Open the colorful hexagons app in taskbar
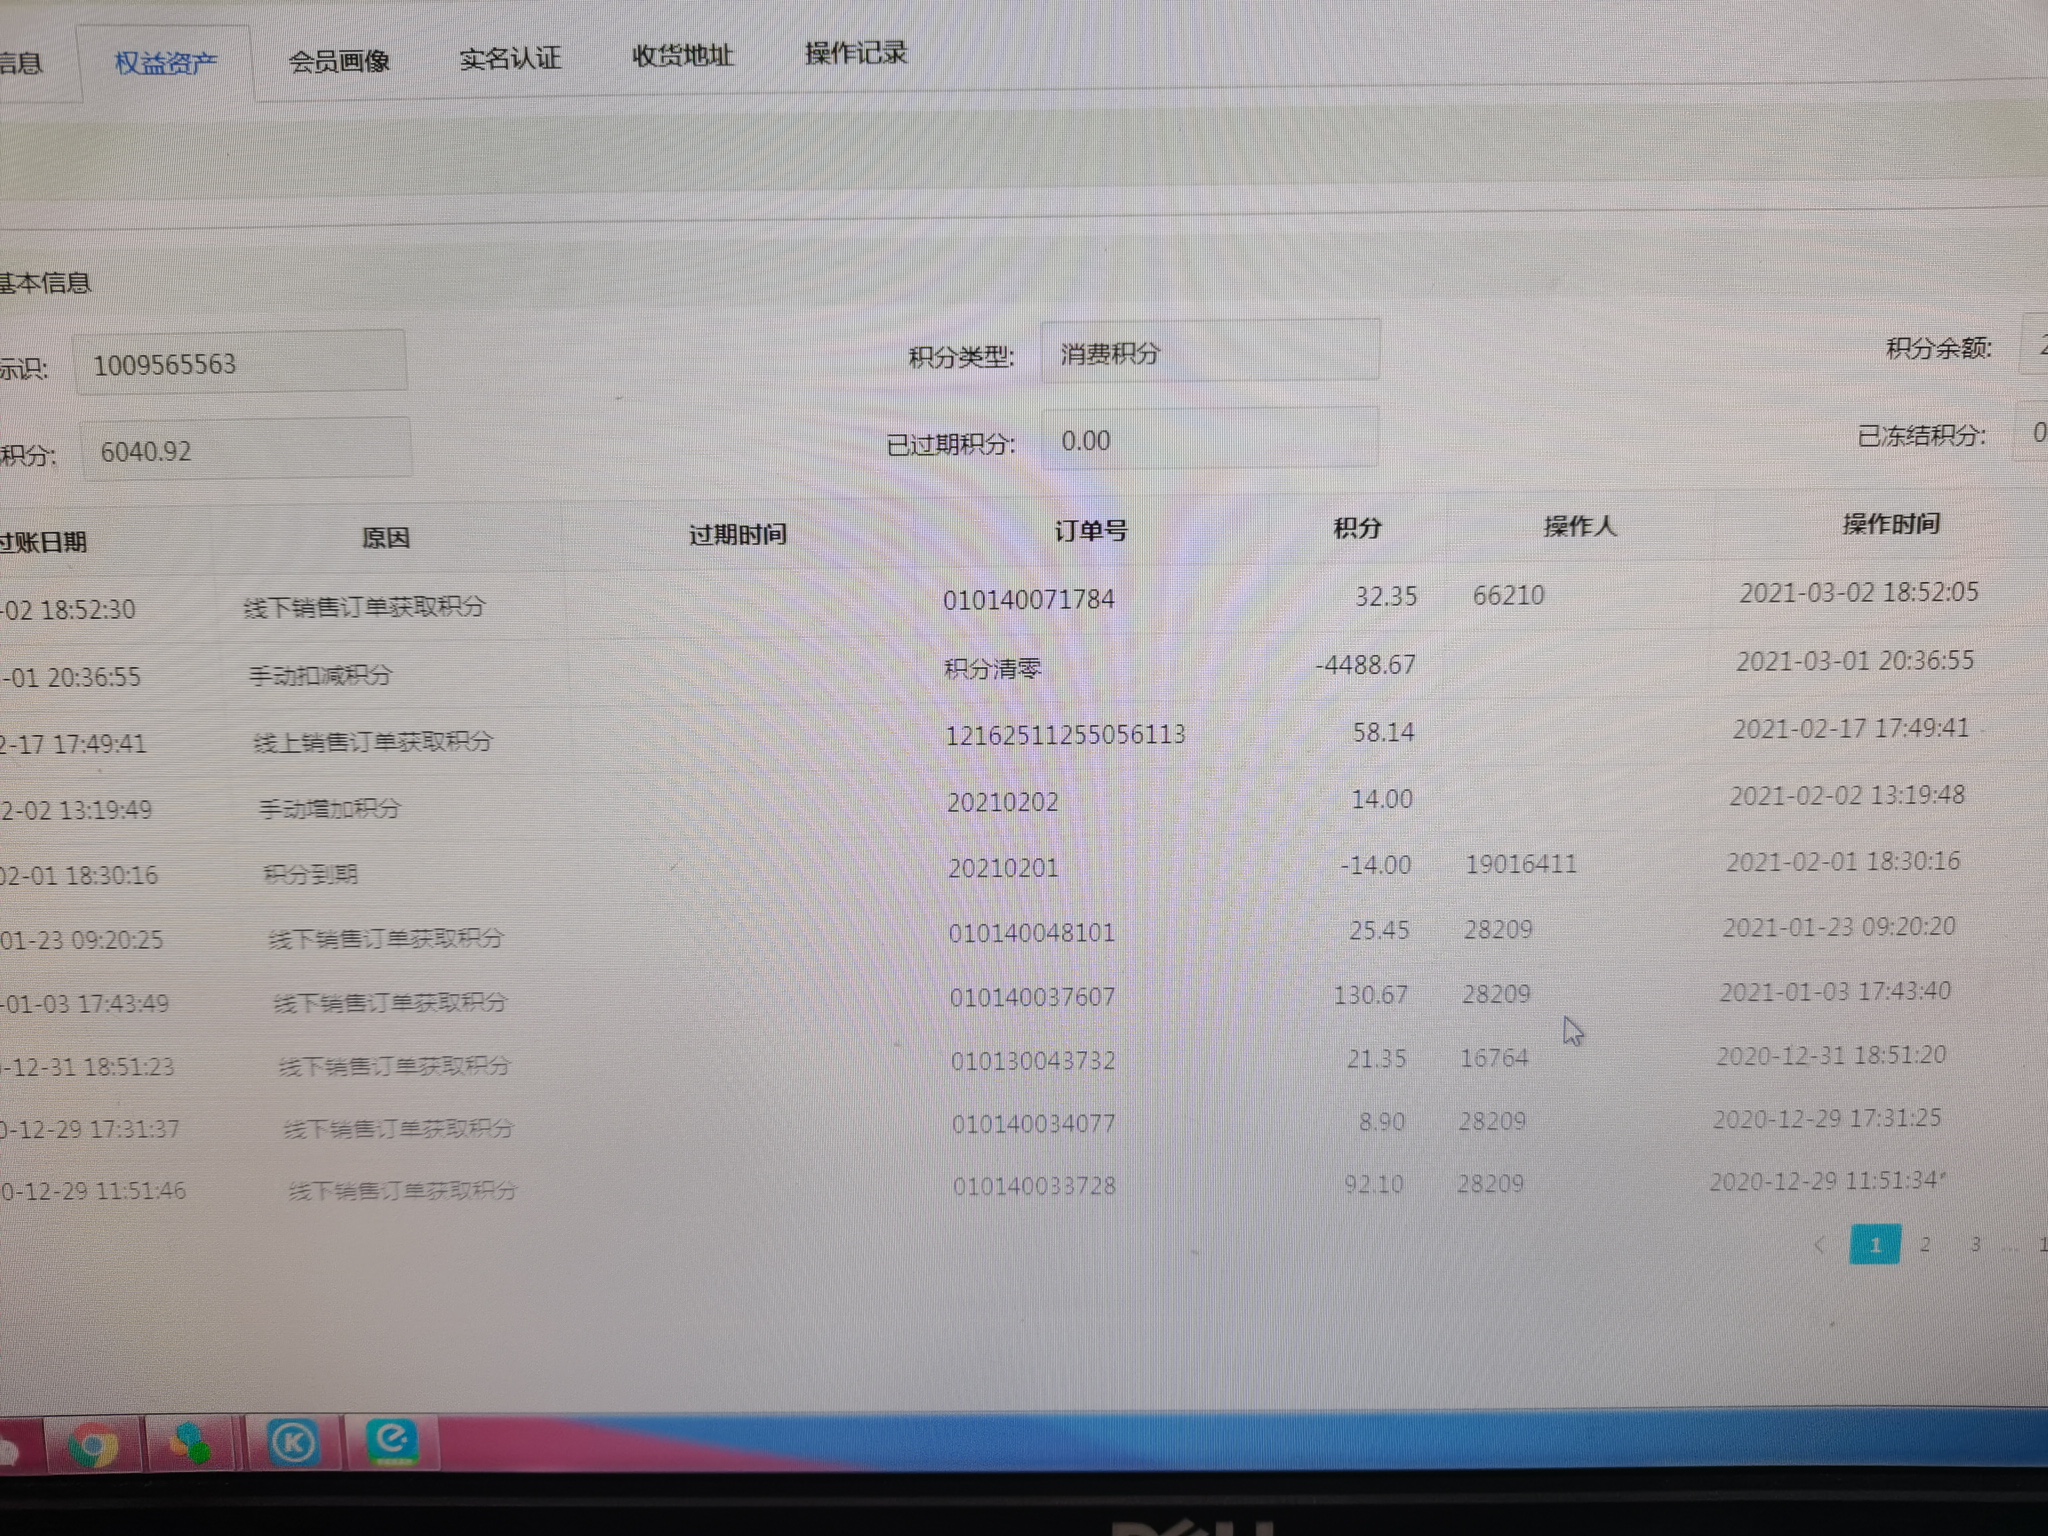Screen dimensions: 2048x1536 coord(189,1443)
